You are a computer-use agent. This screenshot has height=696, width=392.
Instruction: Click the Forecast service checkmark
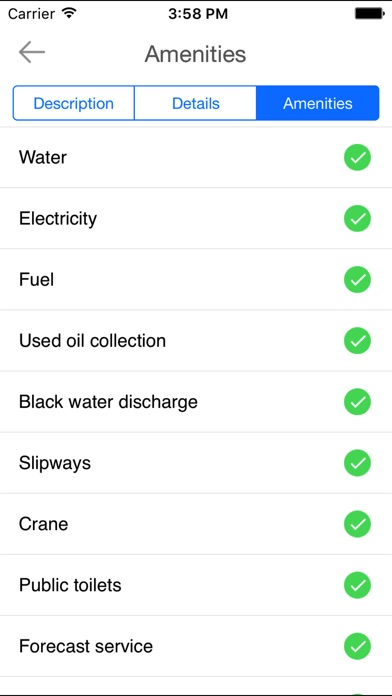(x=357, y=646)
